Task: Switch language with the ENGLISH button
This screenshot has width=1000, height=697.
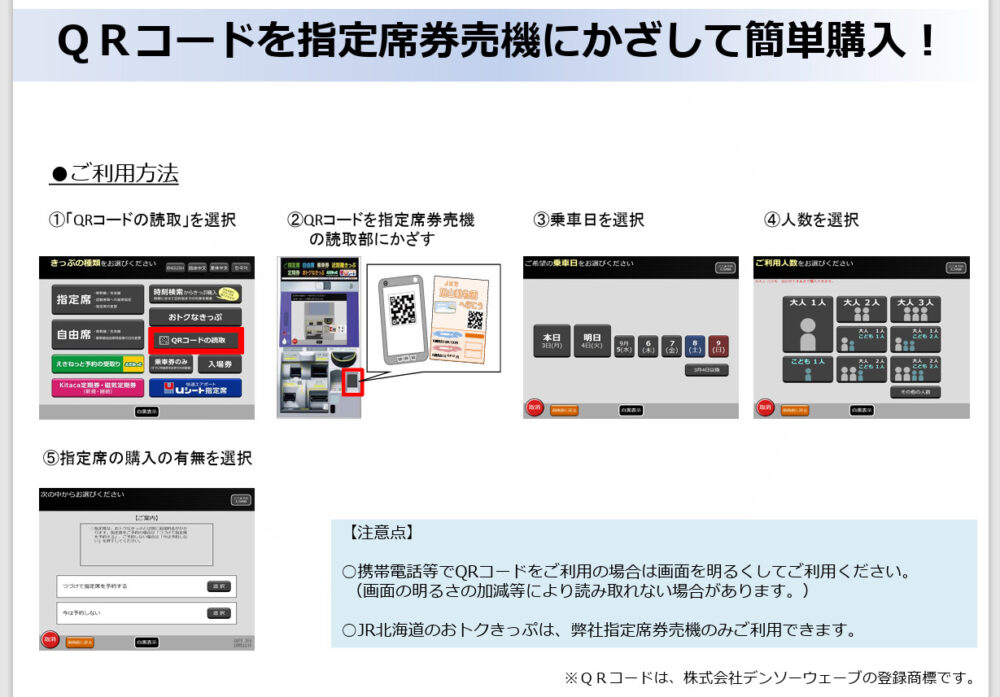Action: [175, 268]
